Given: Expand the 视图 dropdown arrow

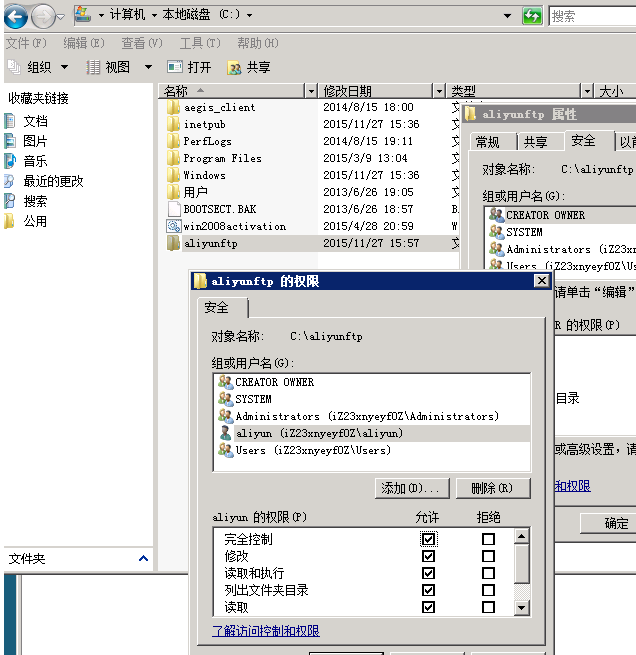Looking at the screenshot, I should 147,67.
